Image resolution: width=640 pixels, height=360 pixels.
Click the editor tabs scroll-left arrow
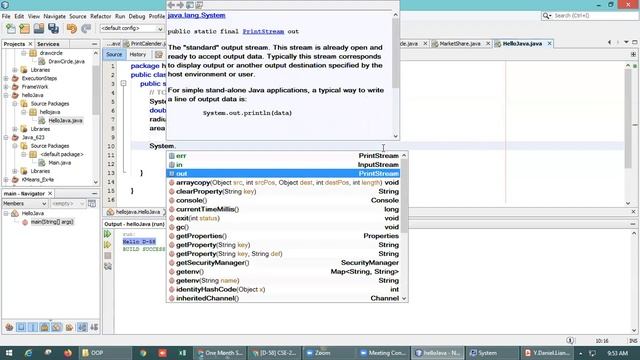[610, 42]
